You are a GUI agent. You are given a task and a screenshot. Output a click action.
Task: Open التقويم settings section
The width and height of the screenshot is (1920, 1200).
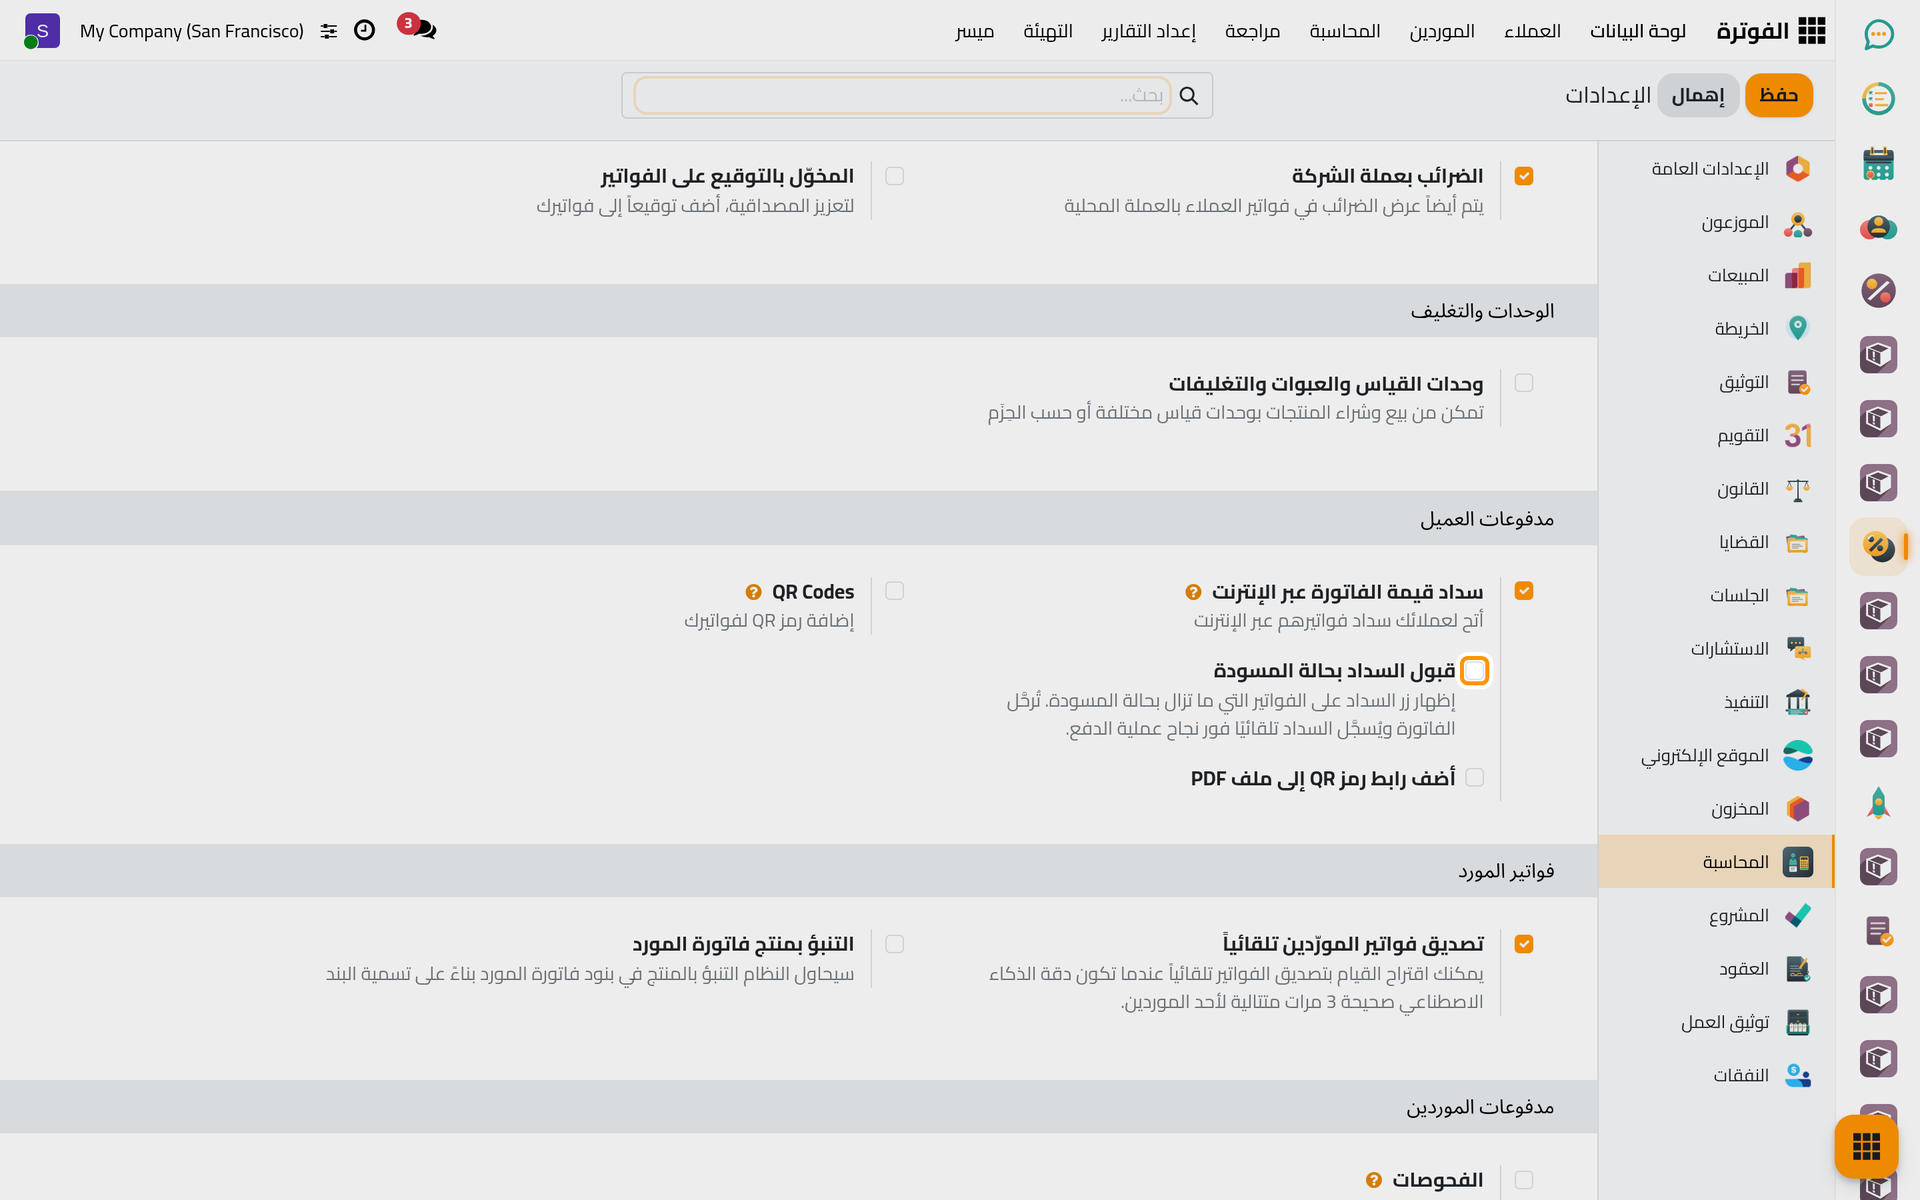(x=1716, y=436)
